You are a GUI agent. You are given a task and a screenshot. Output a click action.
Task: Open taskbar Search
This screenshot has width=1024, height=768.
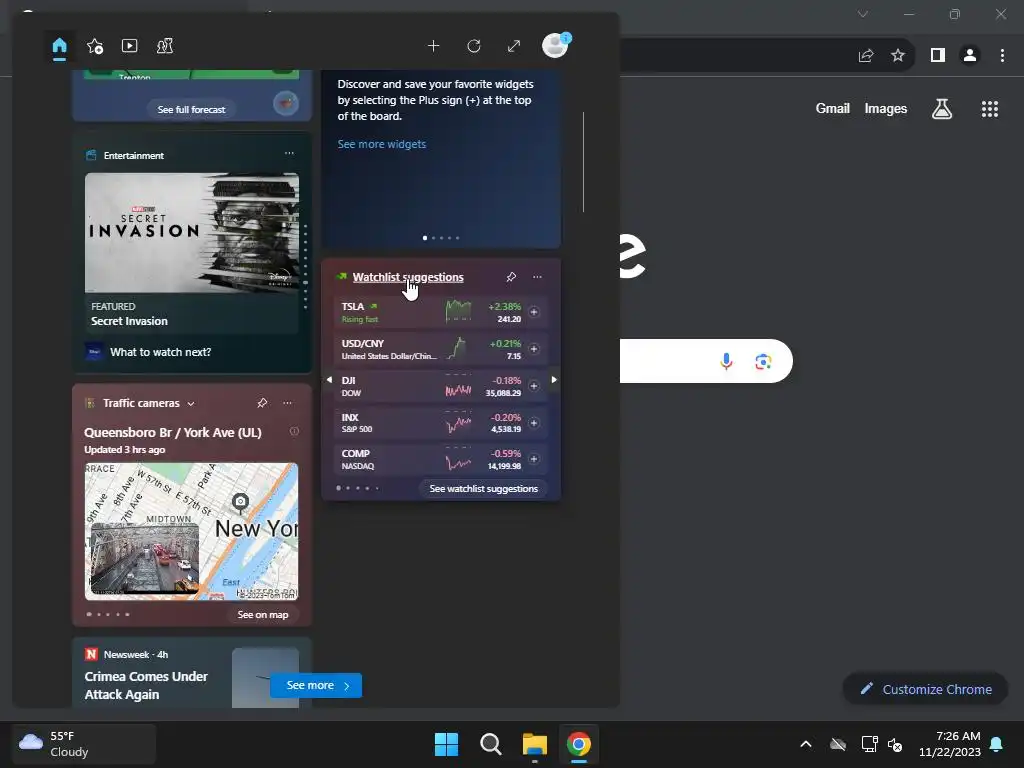490,744
